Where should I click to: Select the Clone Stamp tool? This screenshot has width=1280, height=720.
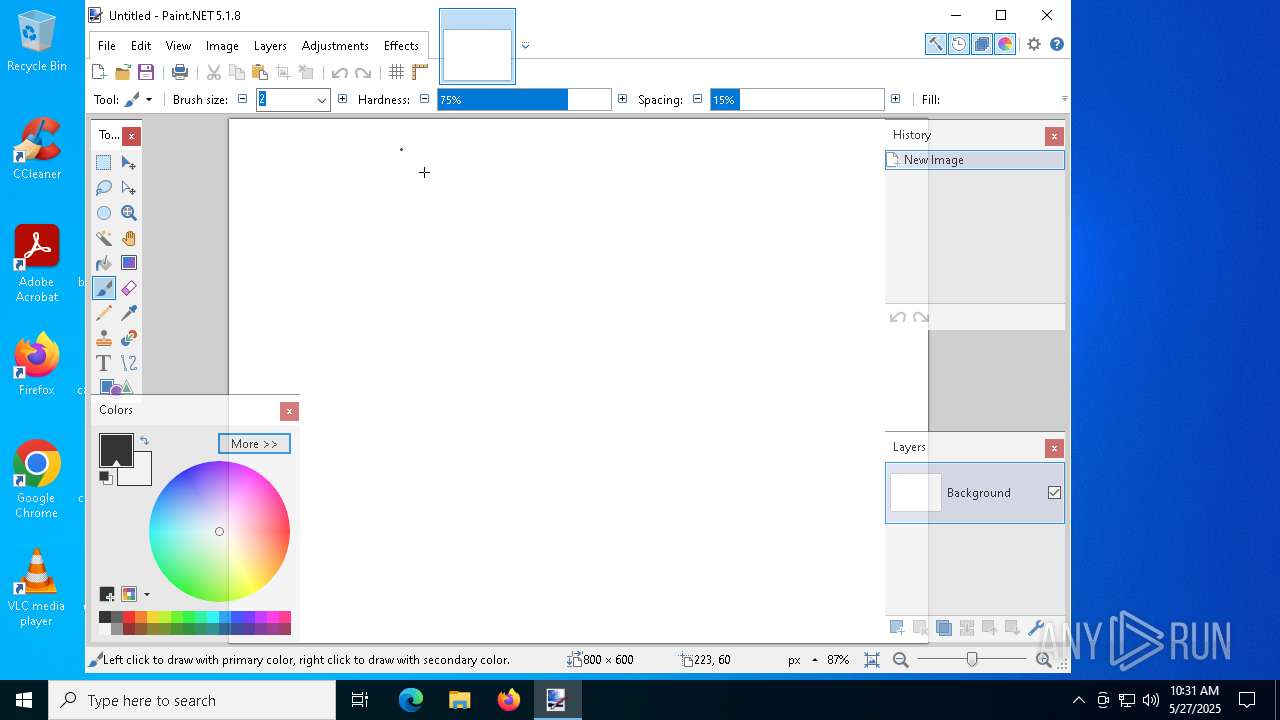click(104, 338)
